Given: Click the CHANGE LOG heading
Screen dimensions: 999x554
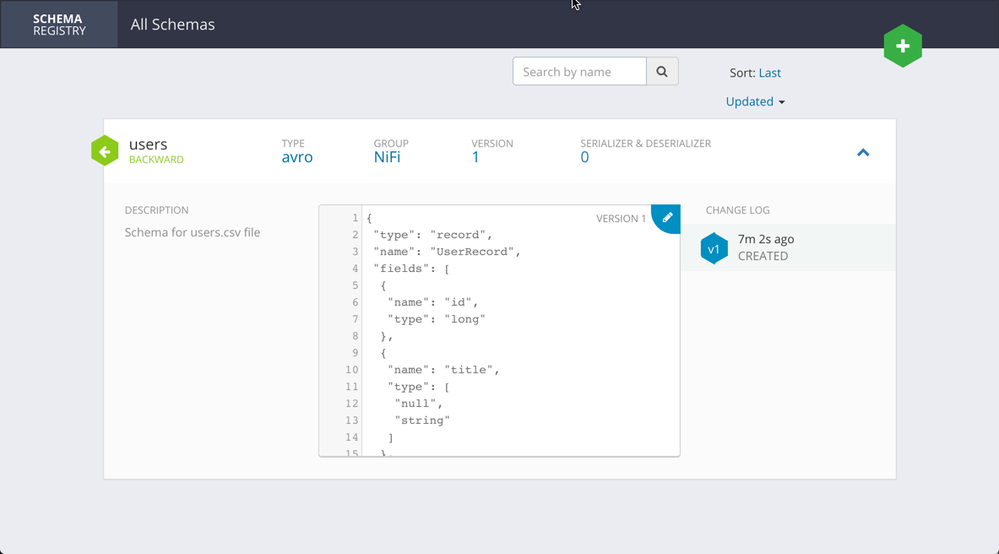Looking at the screenshot, I should click(737, 210).
